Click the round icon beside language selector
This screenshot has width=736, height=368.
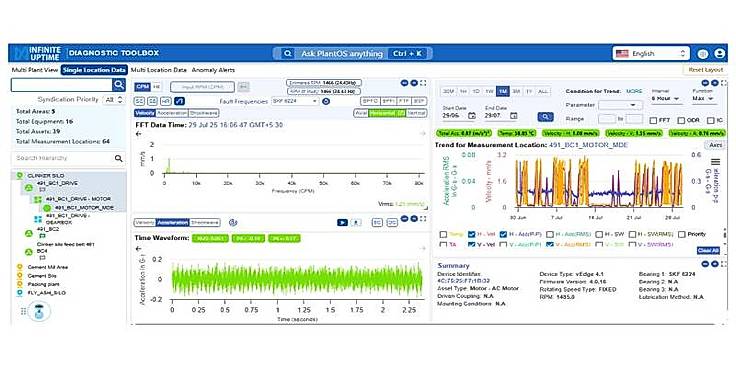tap(702, 54)
